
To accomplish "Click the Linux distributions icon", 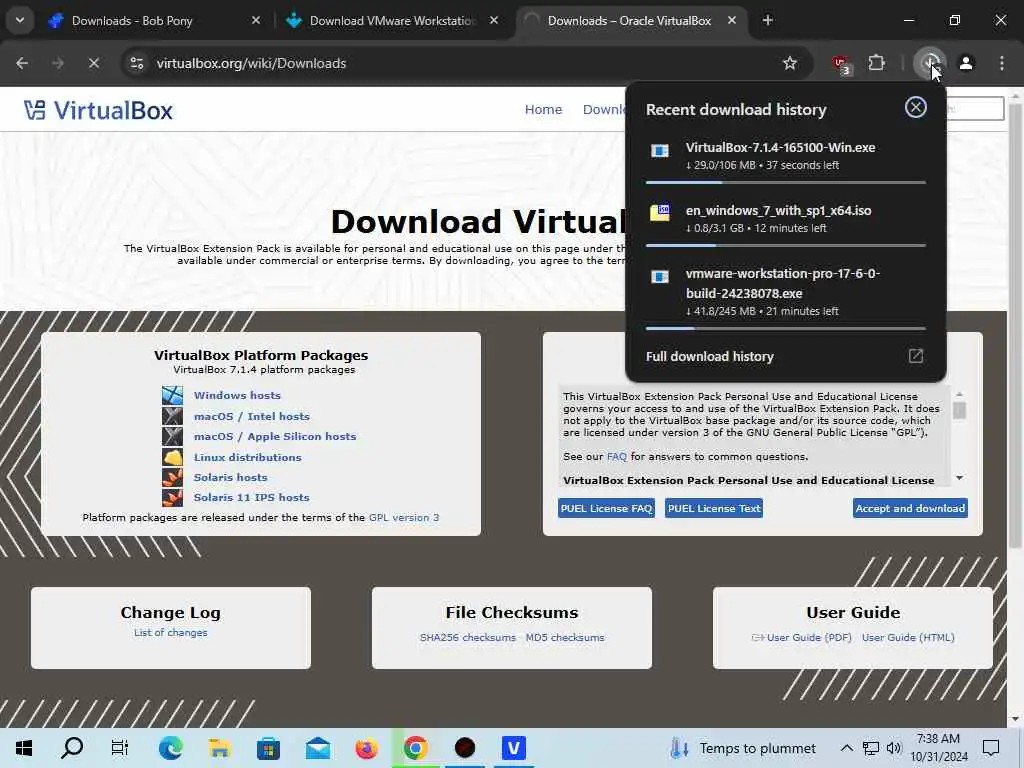I will (x=172, y=457).
